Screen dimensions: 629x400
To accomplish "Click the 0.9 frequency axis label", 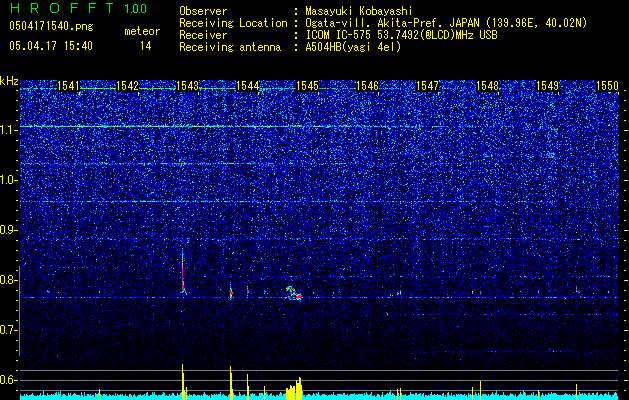I will pos(9,230).
